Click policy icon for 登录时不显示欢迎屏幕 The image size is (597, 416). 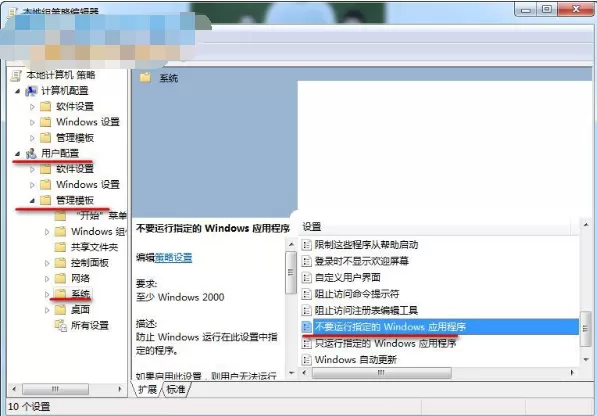pyautogui.click(x=306, y=261)
